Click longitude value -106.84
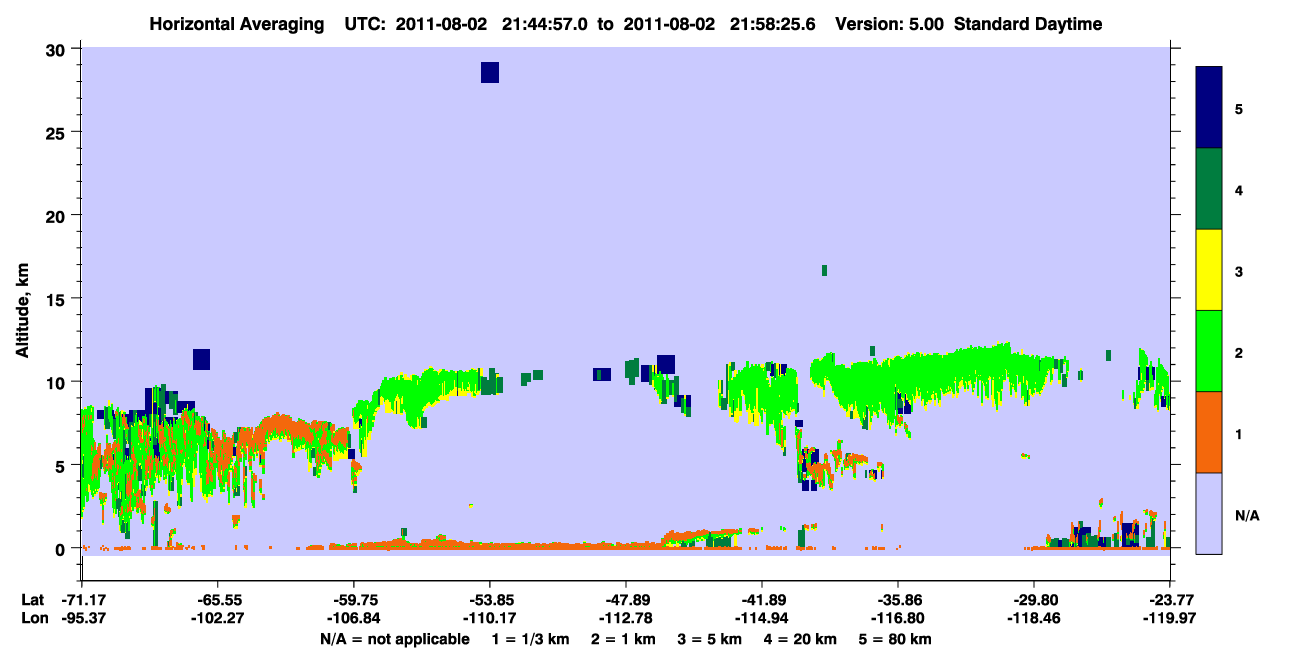The height and width of the screenshot is (667, 1300). (x=353, y=618)
